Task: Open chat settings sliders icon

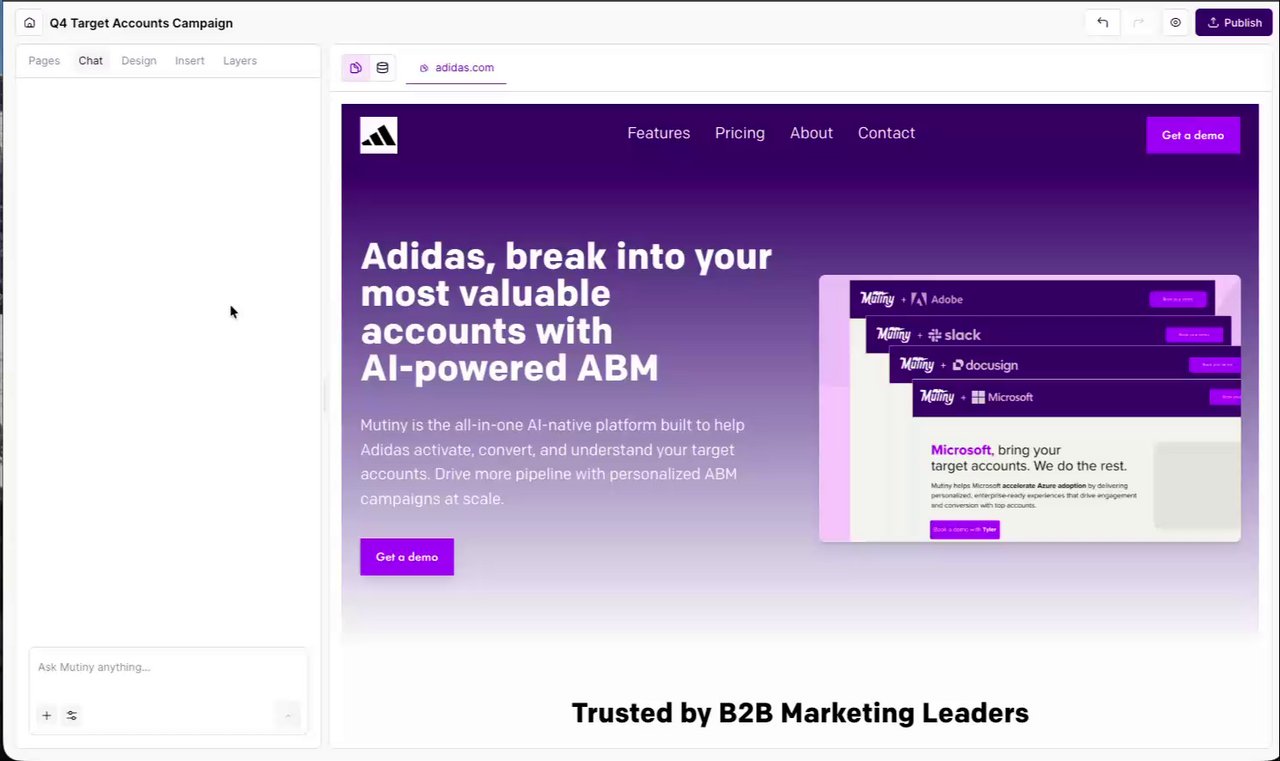Action: [72, 715]
